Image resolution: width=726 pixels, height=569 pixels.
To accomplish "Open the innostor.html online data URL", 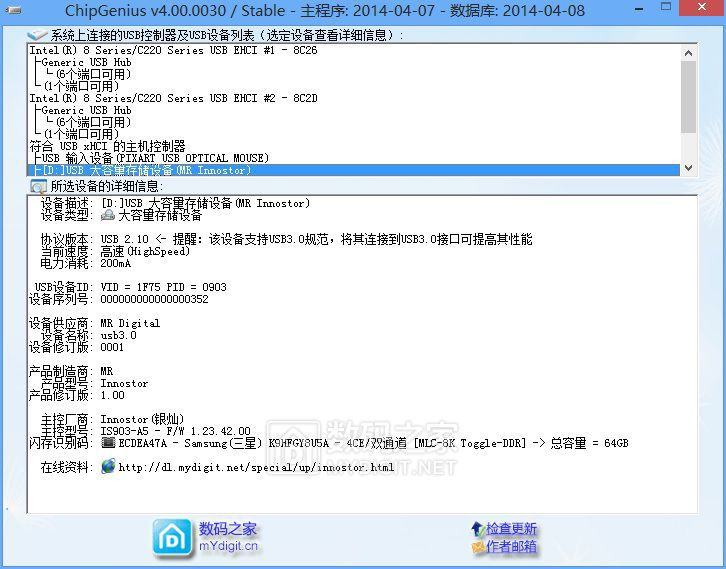I will click(256, 467).
